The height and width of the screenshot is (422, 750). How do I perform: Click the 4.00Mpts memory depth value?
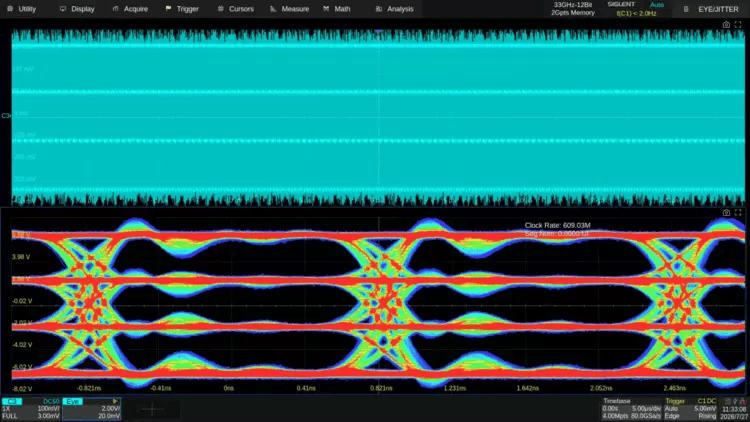[614, 416]
